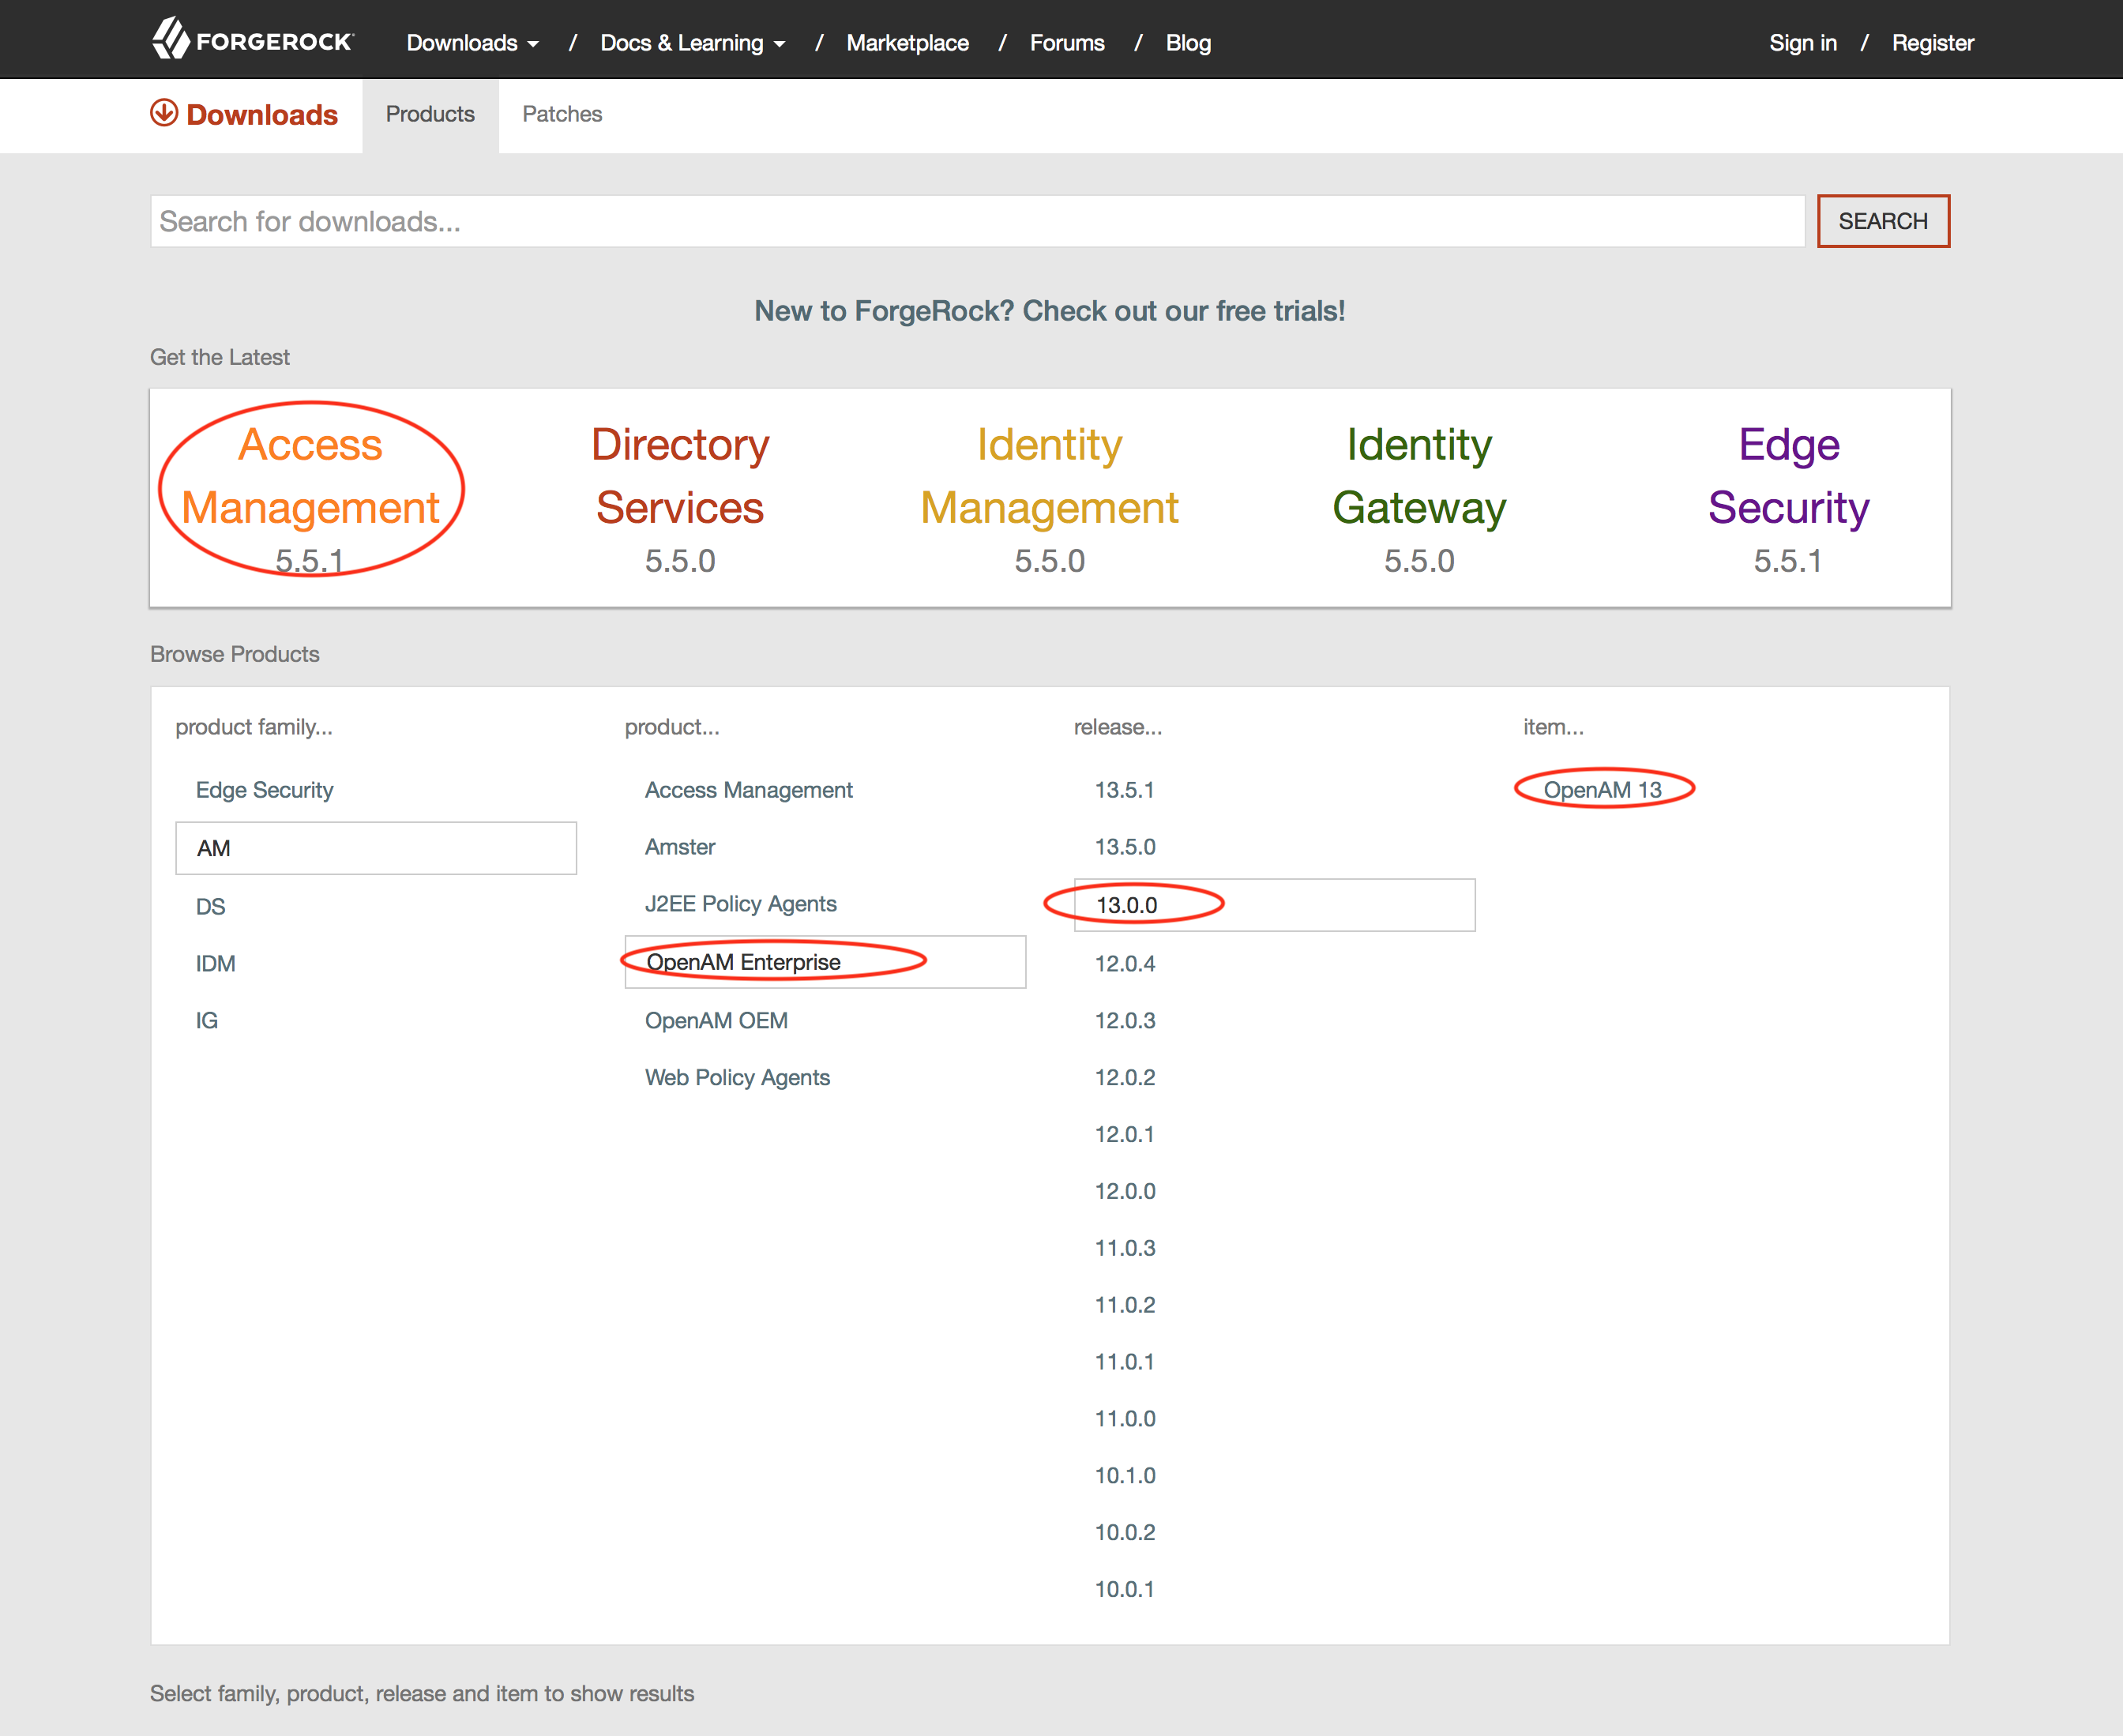The image size is (2123, 1736).
Task: Open the Forums menu item
Action: (x=1066, y=43)
